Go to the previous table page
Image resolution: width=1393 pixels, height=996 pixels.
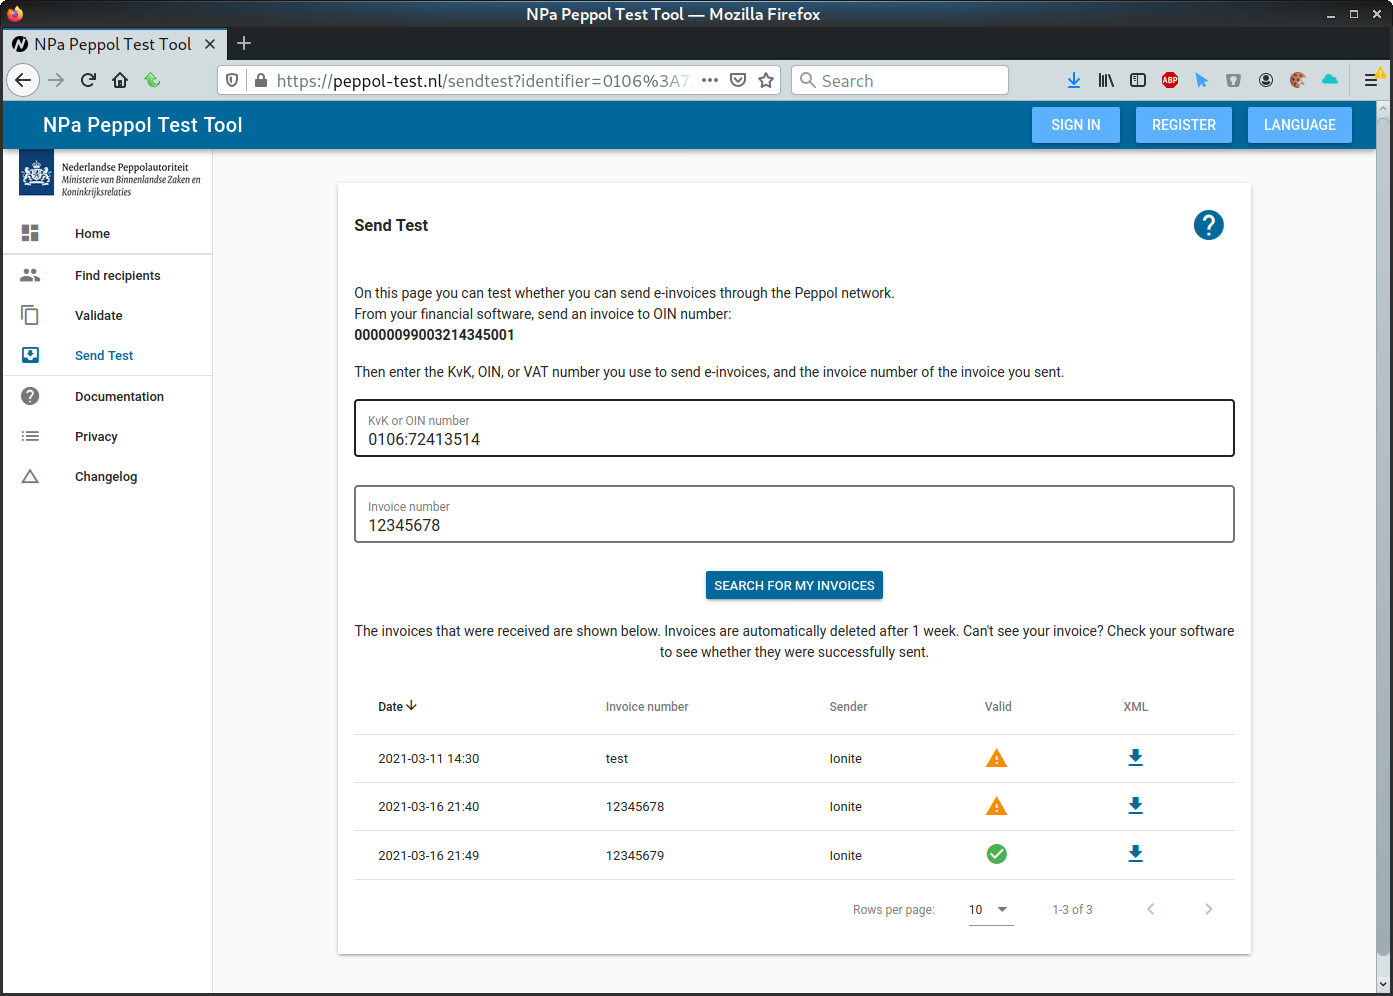click(x=1150, y=909)
